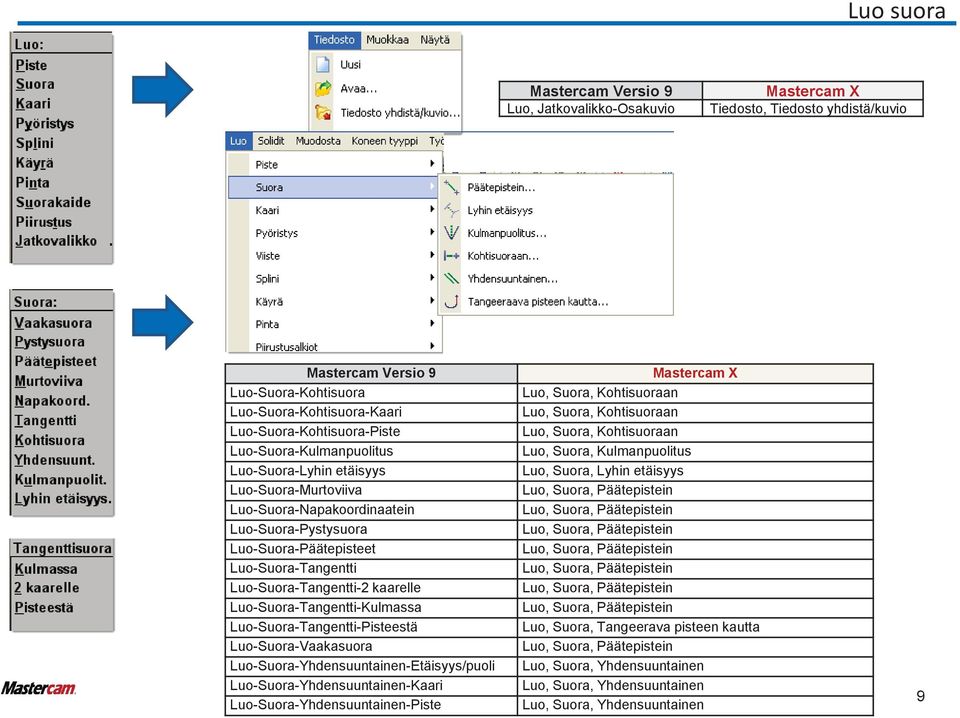The height and width of the screenshot is (718, 960).
Task: Expand the Pyöristys submenu arrow
Action: tap(432, 233)
